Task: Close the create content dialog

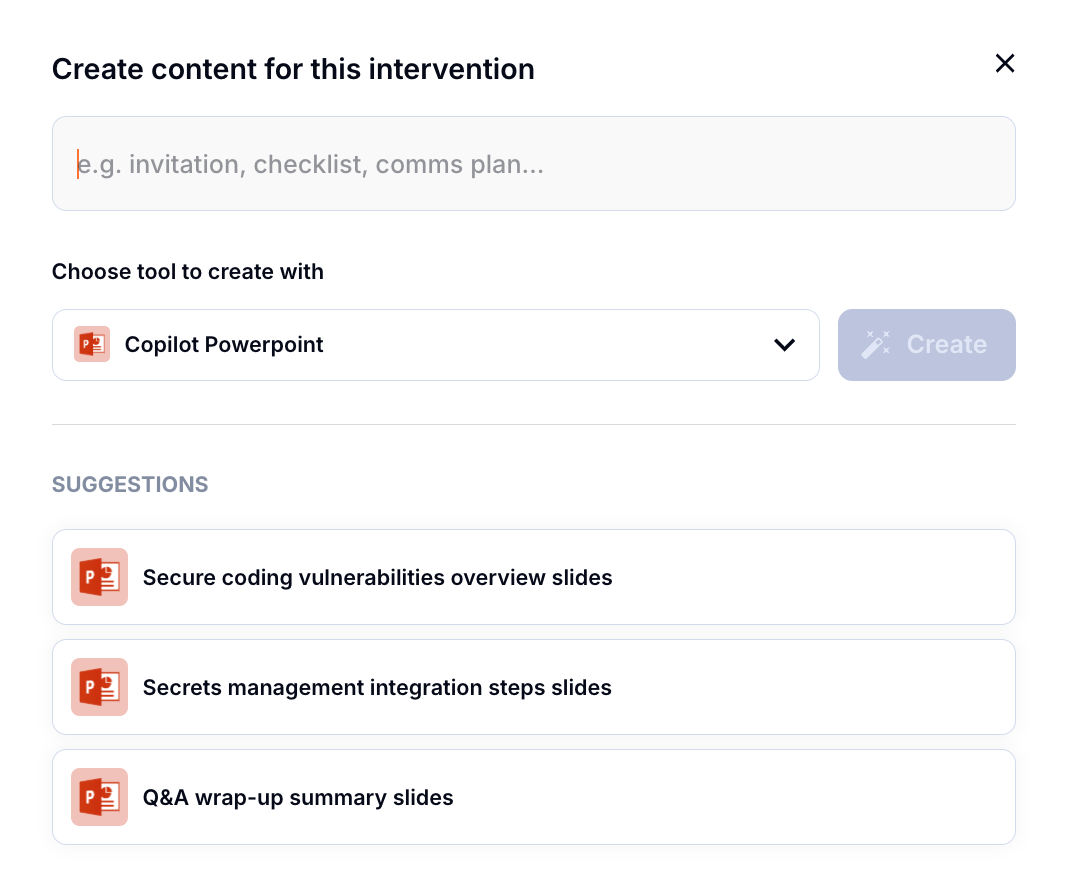Action: pos(1004,64)
